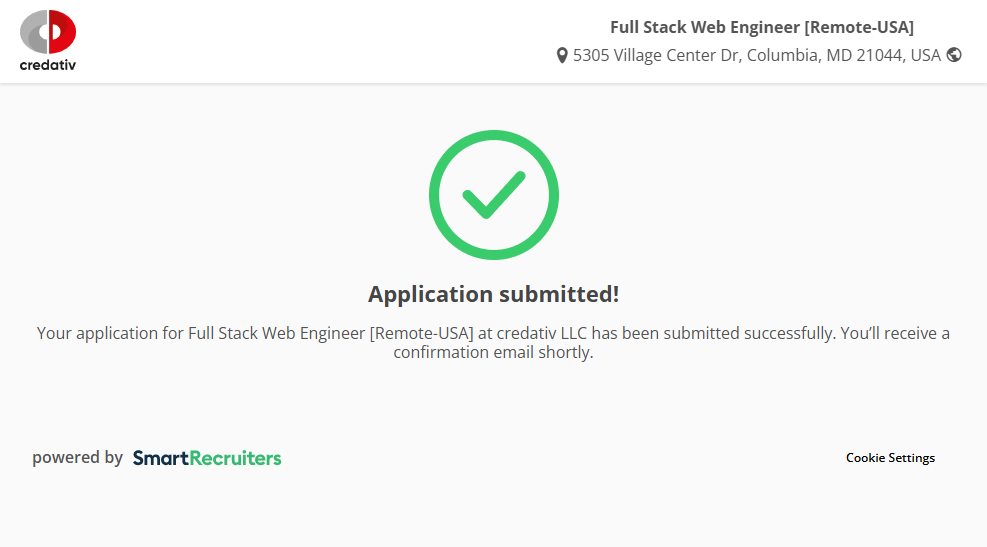The image size is (987, 547).
Task: Click the location pin icon before address
Action: (562, 56)
